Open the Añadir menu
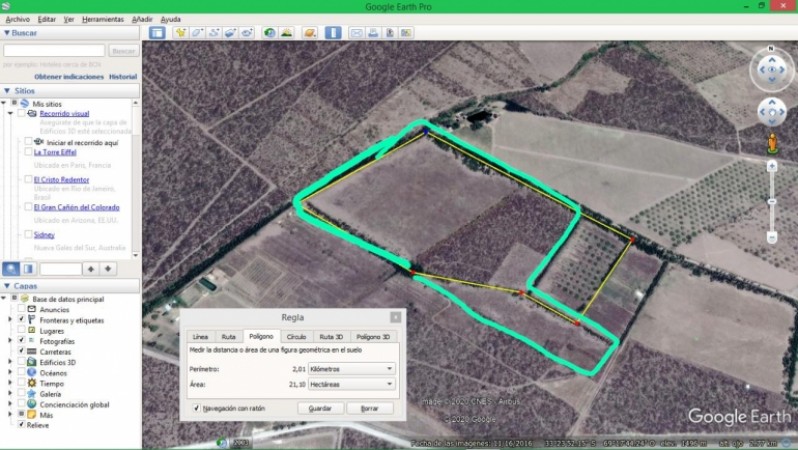The width and height of the screenshot is (798, 450). (142, 19)
